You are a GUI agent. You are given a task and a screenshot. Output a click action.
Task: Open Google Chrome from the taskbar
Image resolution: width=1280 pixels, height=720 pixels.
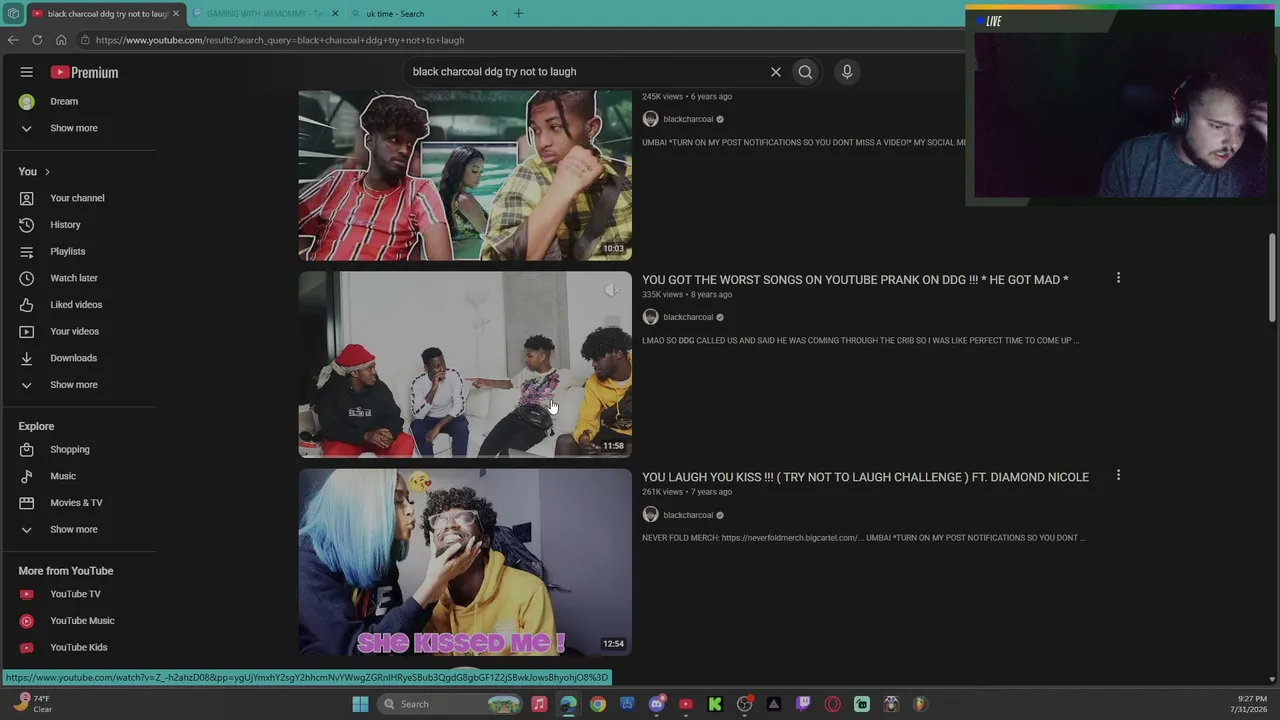coord(598,704)
